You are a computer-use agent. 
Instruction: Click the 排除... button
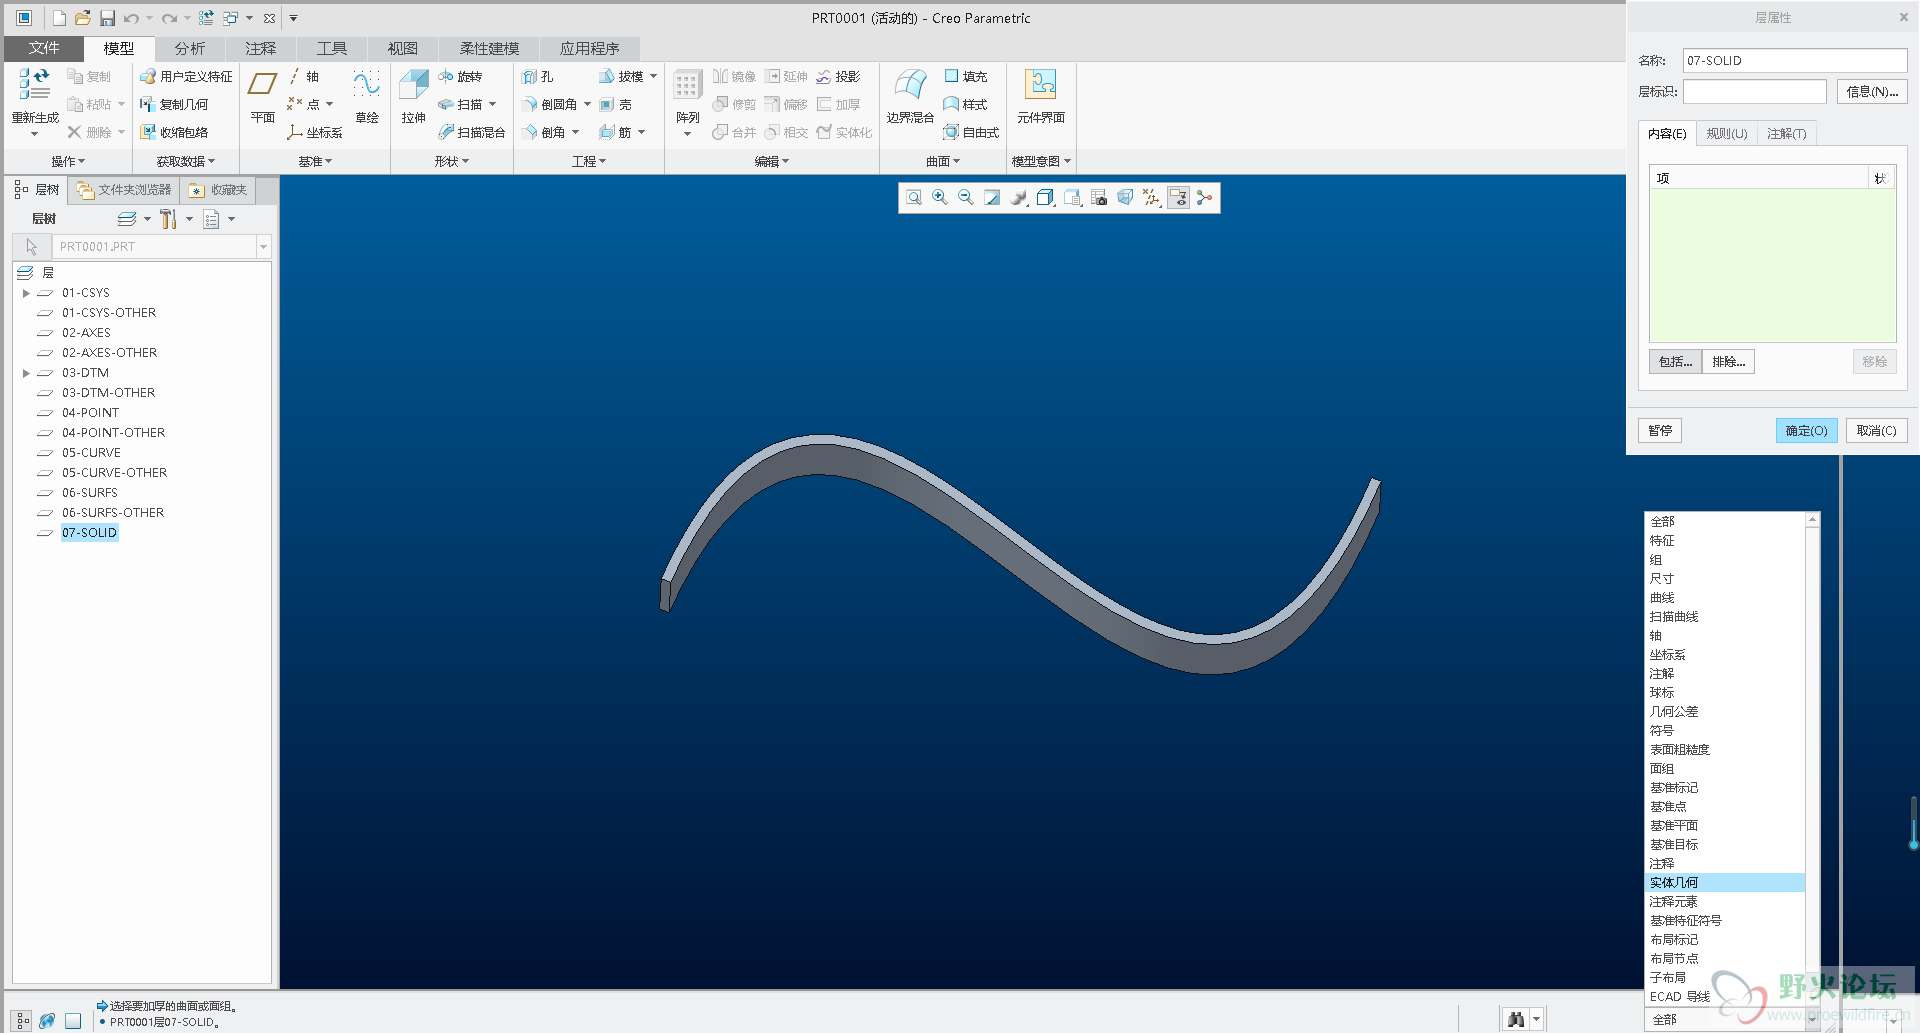pos(1728,362)
